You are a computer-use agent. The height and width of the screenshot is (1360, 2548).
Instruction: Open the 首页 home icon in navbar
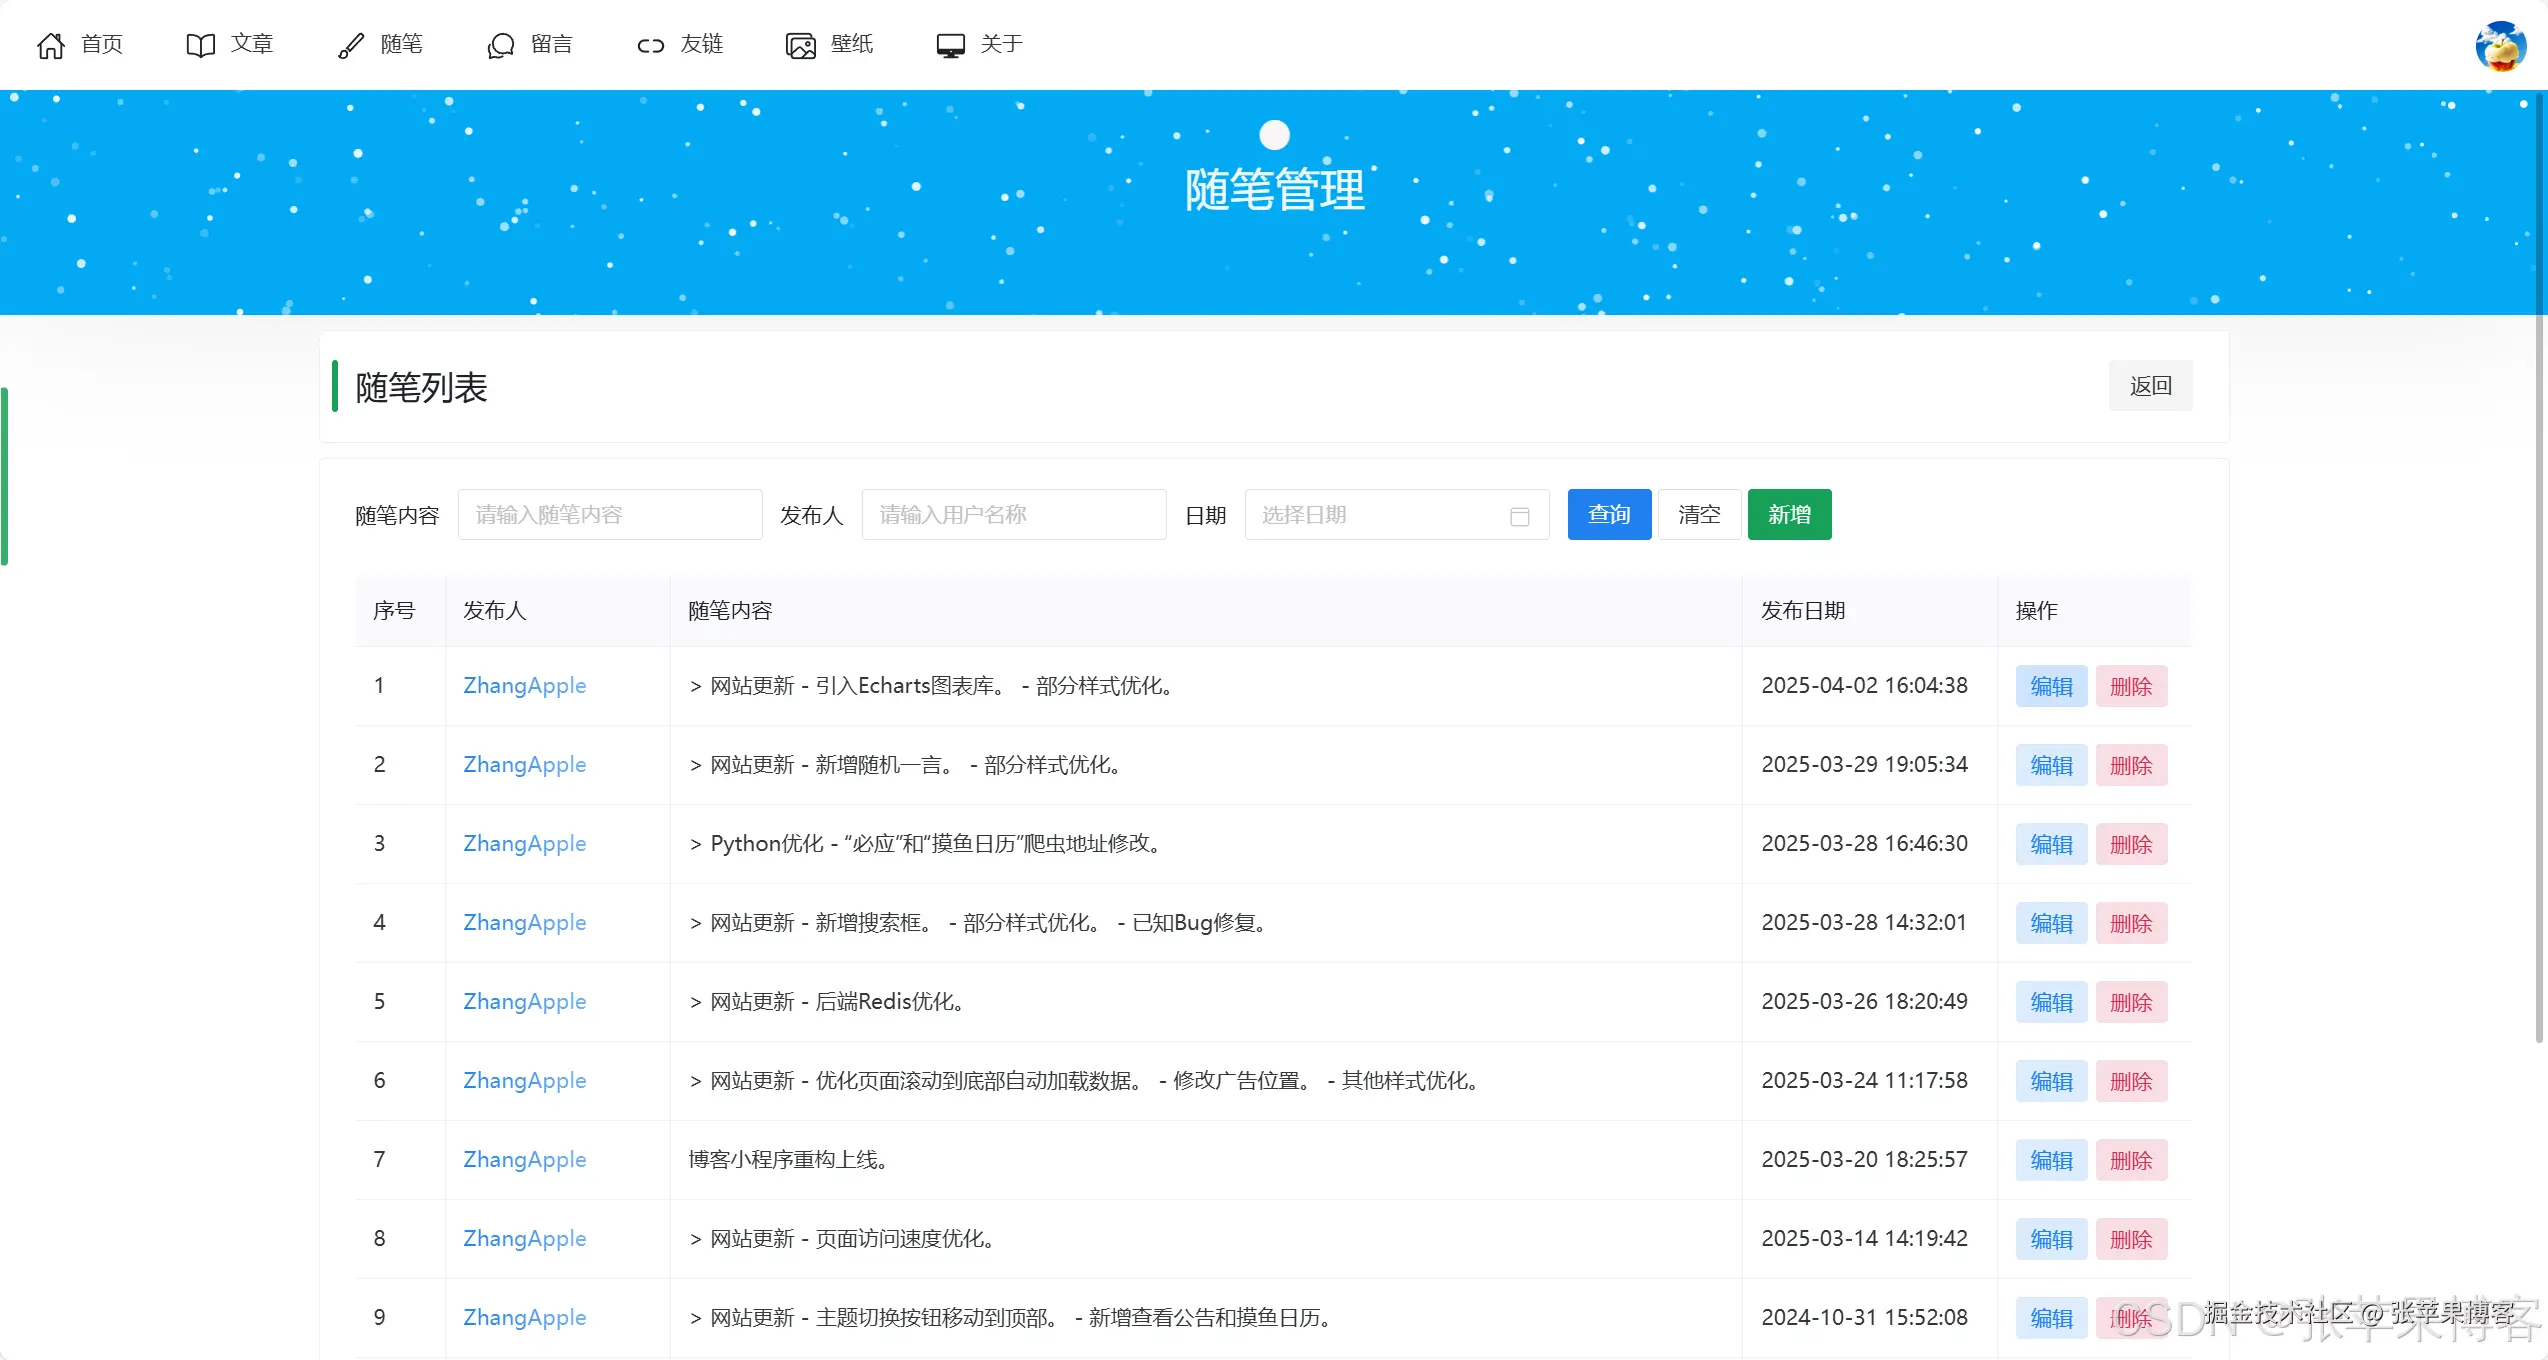50,45
